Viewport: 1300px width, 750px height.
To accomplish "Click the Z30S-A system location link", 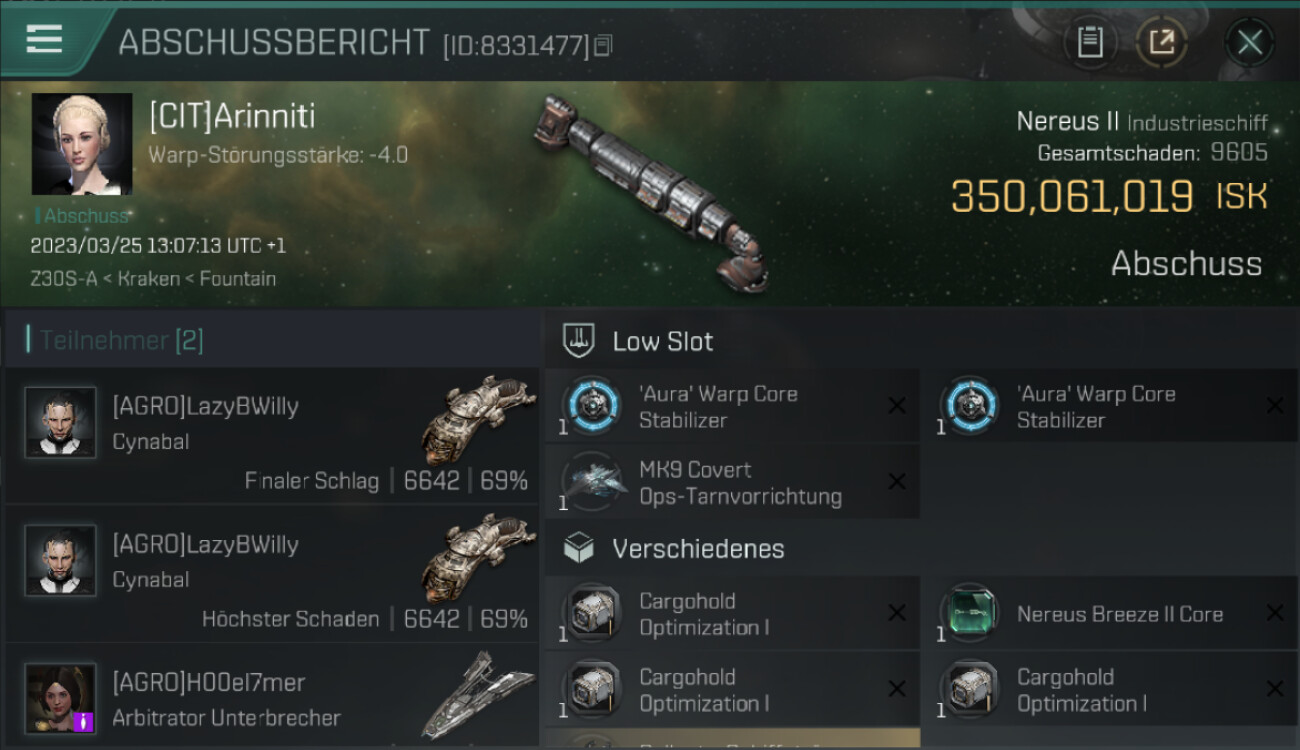I will tap(63, 278).
